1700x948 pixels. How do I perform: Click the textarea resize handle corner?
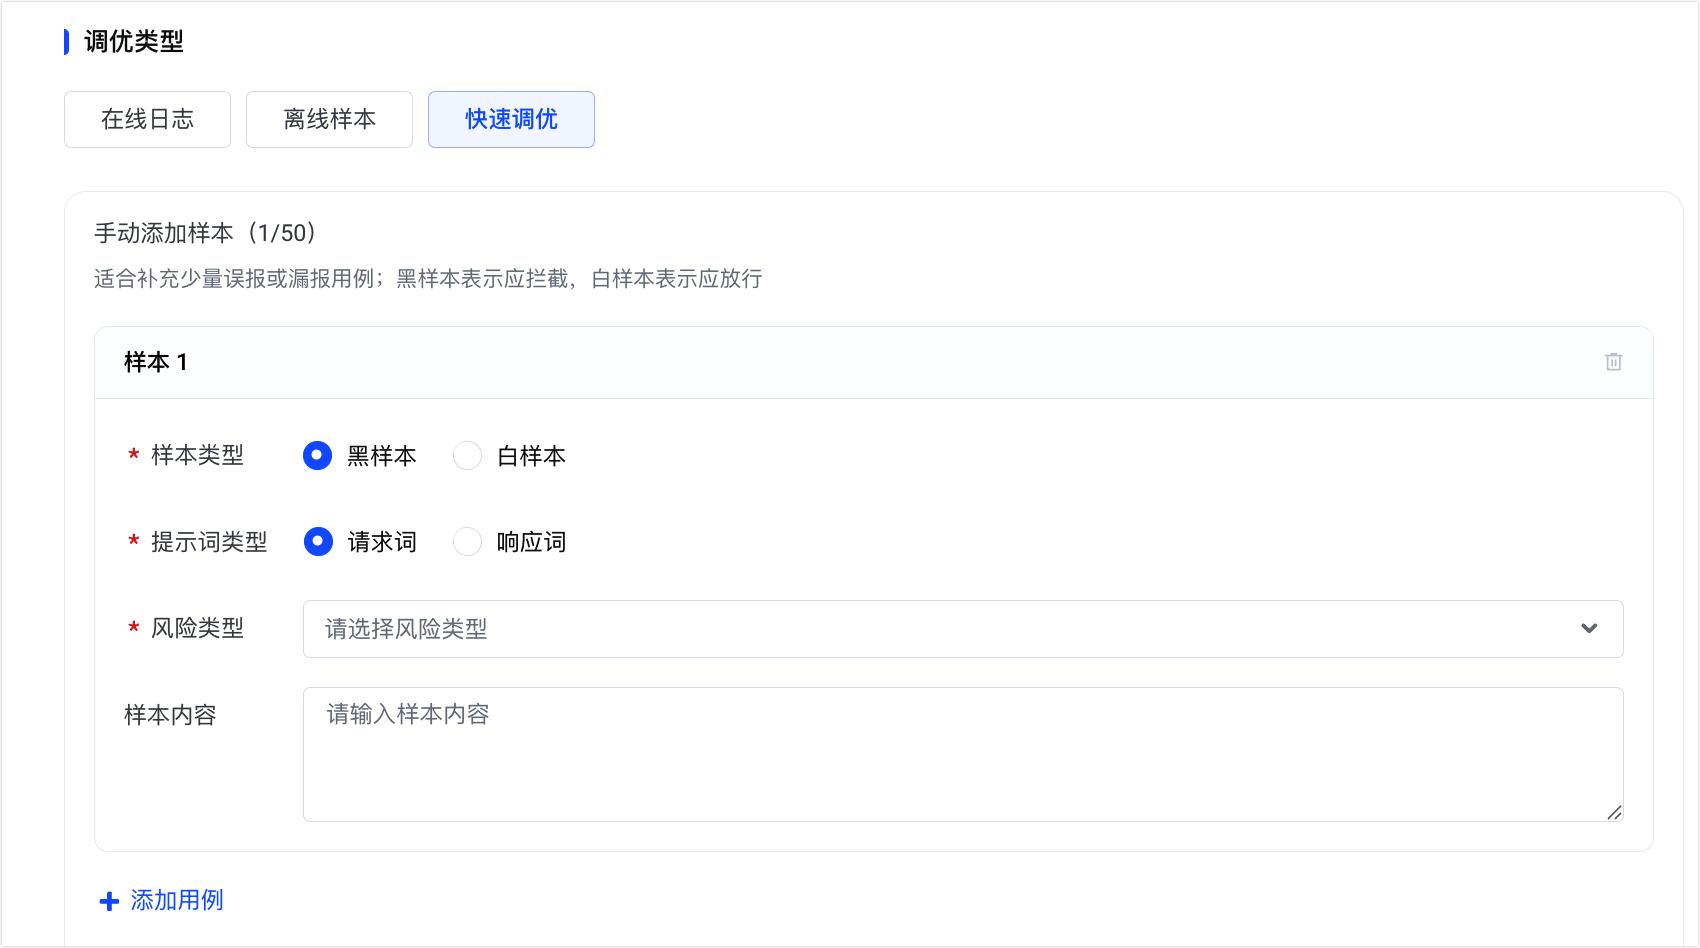click(x=1614, y=813)
